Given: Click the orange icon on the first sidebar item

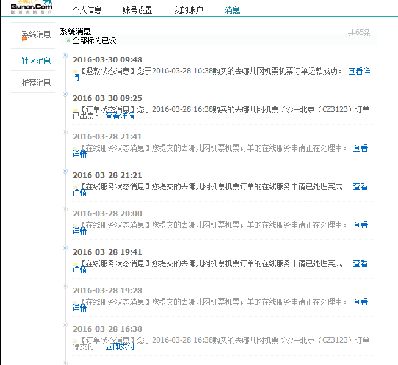Looking at the screenshot, I should point(24,39).
